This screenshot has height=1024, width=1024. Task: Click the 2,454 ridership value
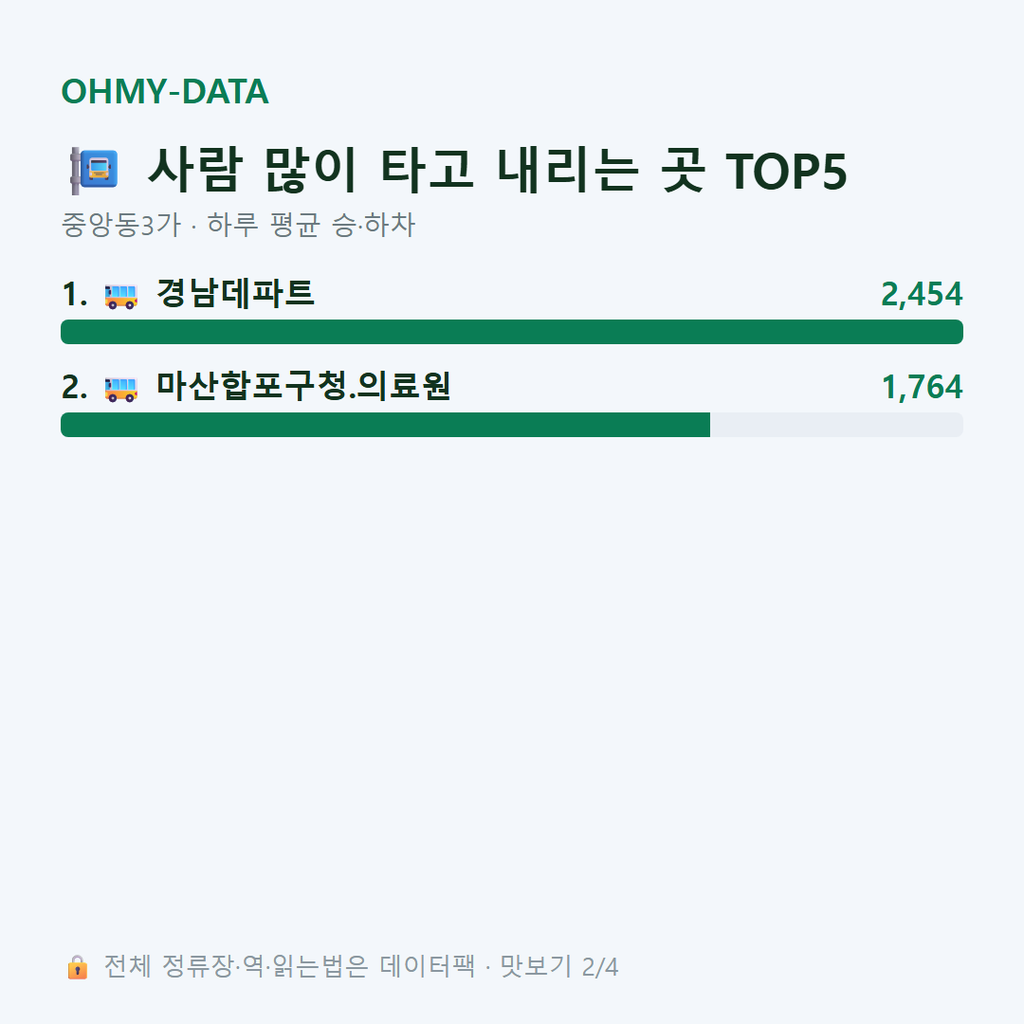click(x=921, y=294)
